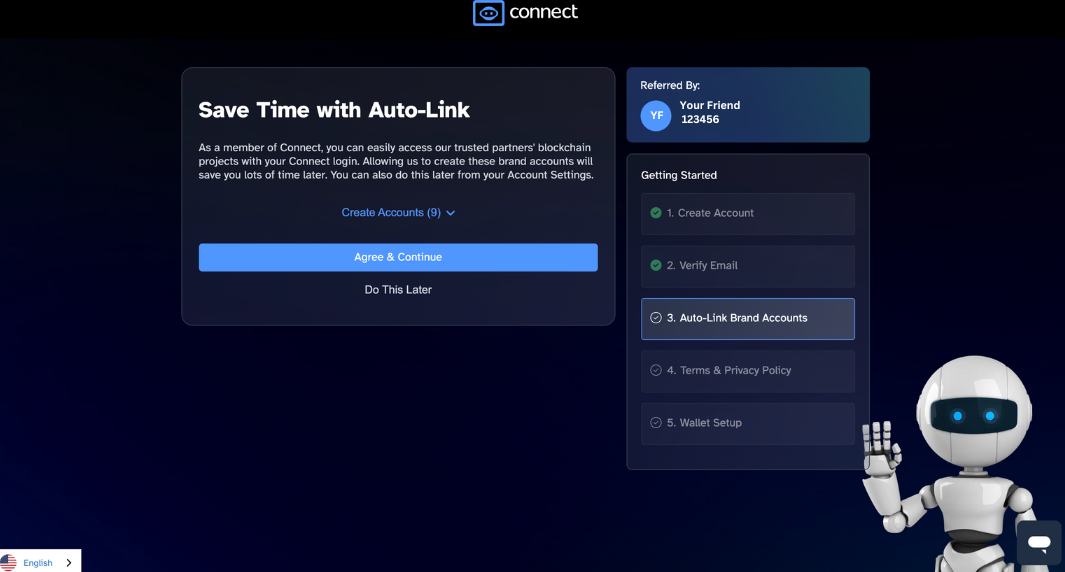Go to step 5 Wallet Setup
Screen dimensions: 1065x572
pyautogui.click(x=748, y=424)
